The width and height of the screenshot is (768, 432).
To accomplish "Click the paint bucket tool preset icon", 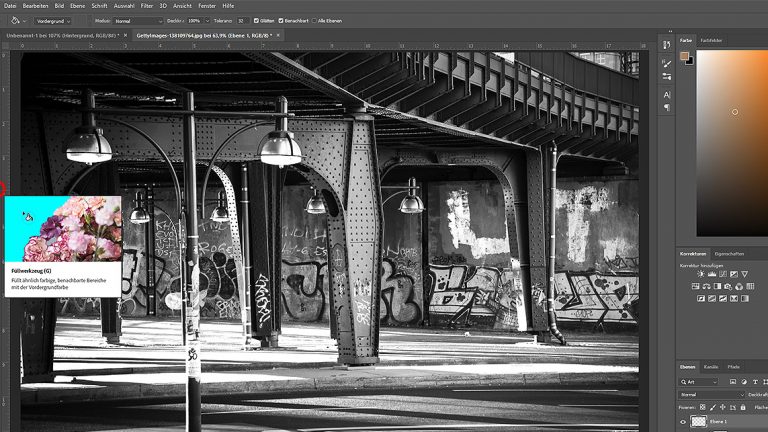I will tap(17, 20).
